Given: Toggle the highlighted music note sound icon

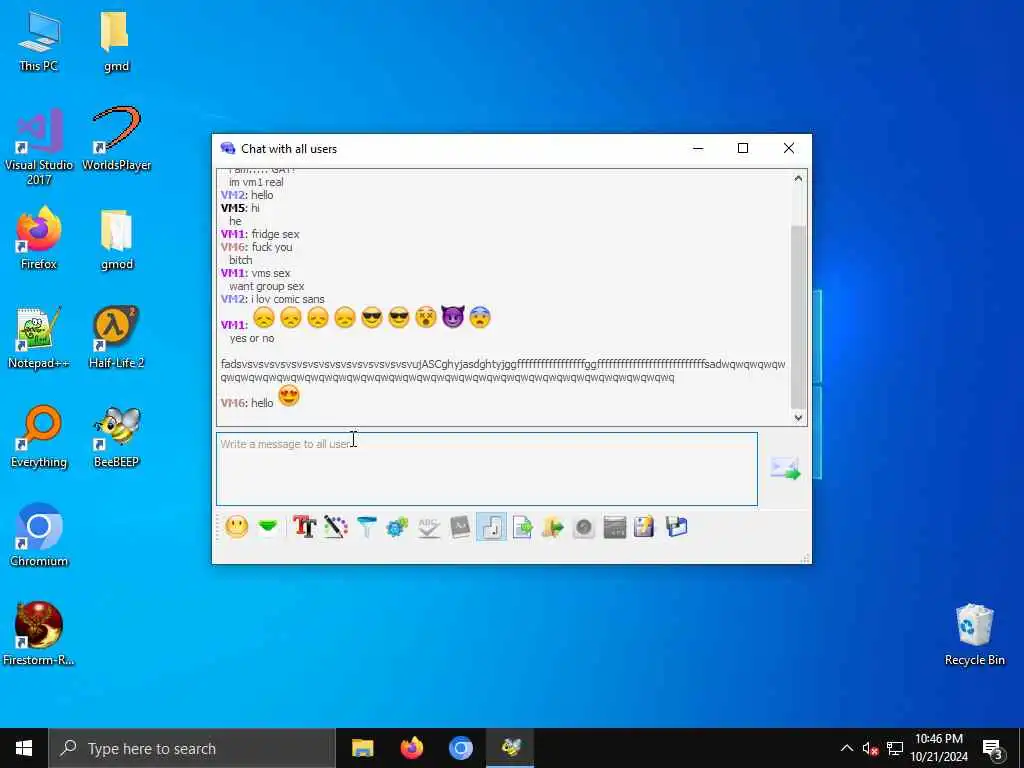Looking at the screenshot, I should [491, 526].
